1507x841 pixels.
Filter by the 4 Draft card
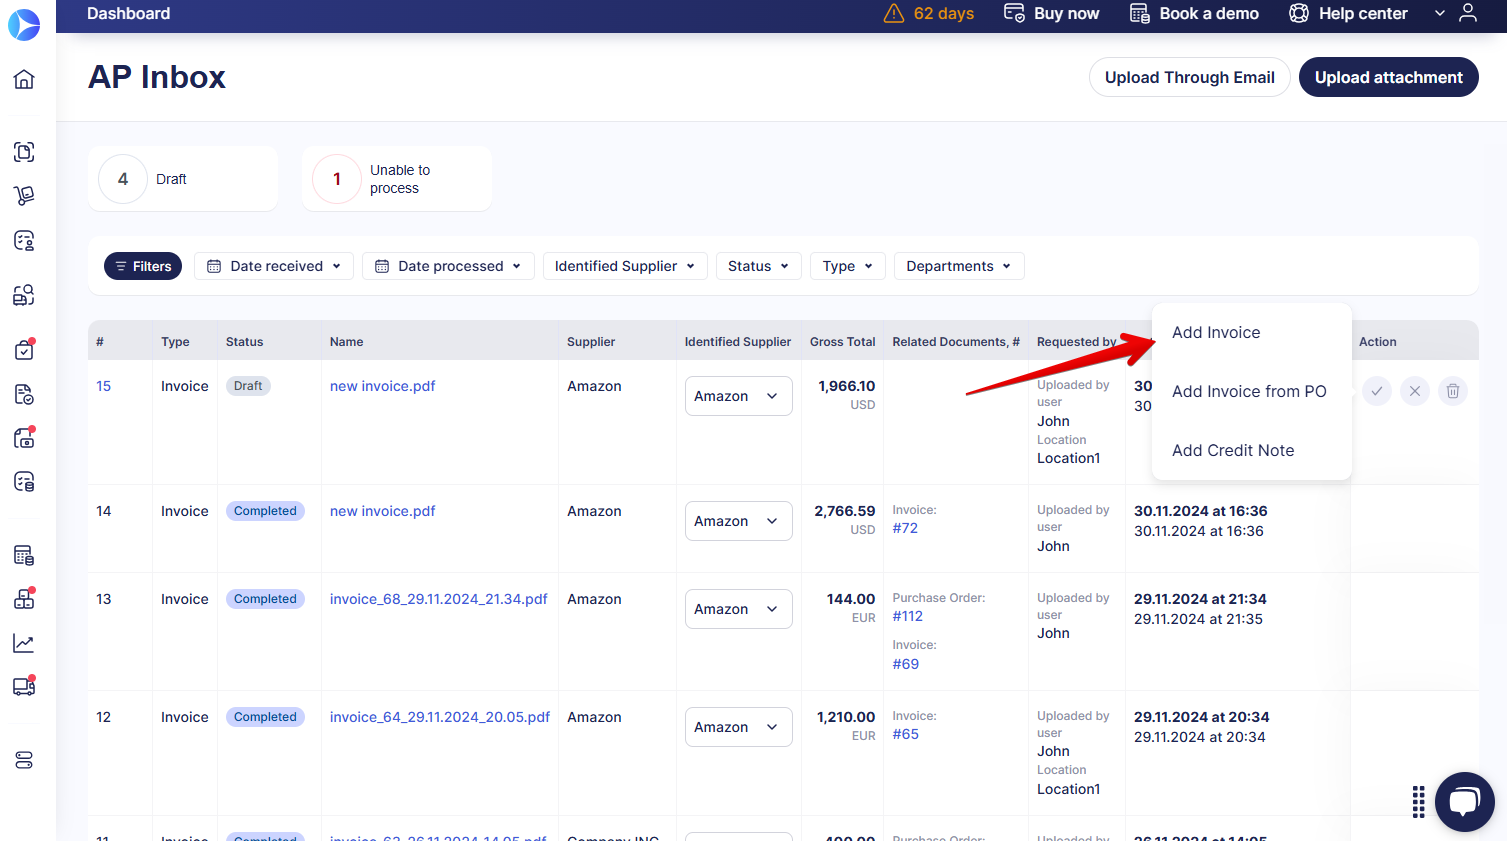pyautogui.click(x=183, y=179)
